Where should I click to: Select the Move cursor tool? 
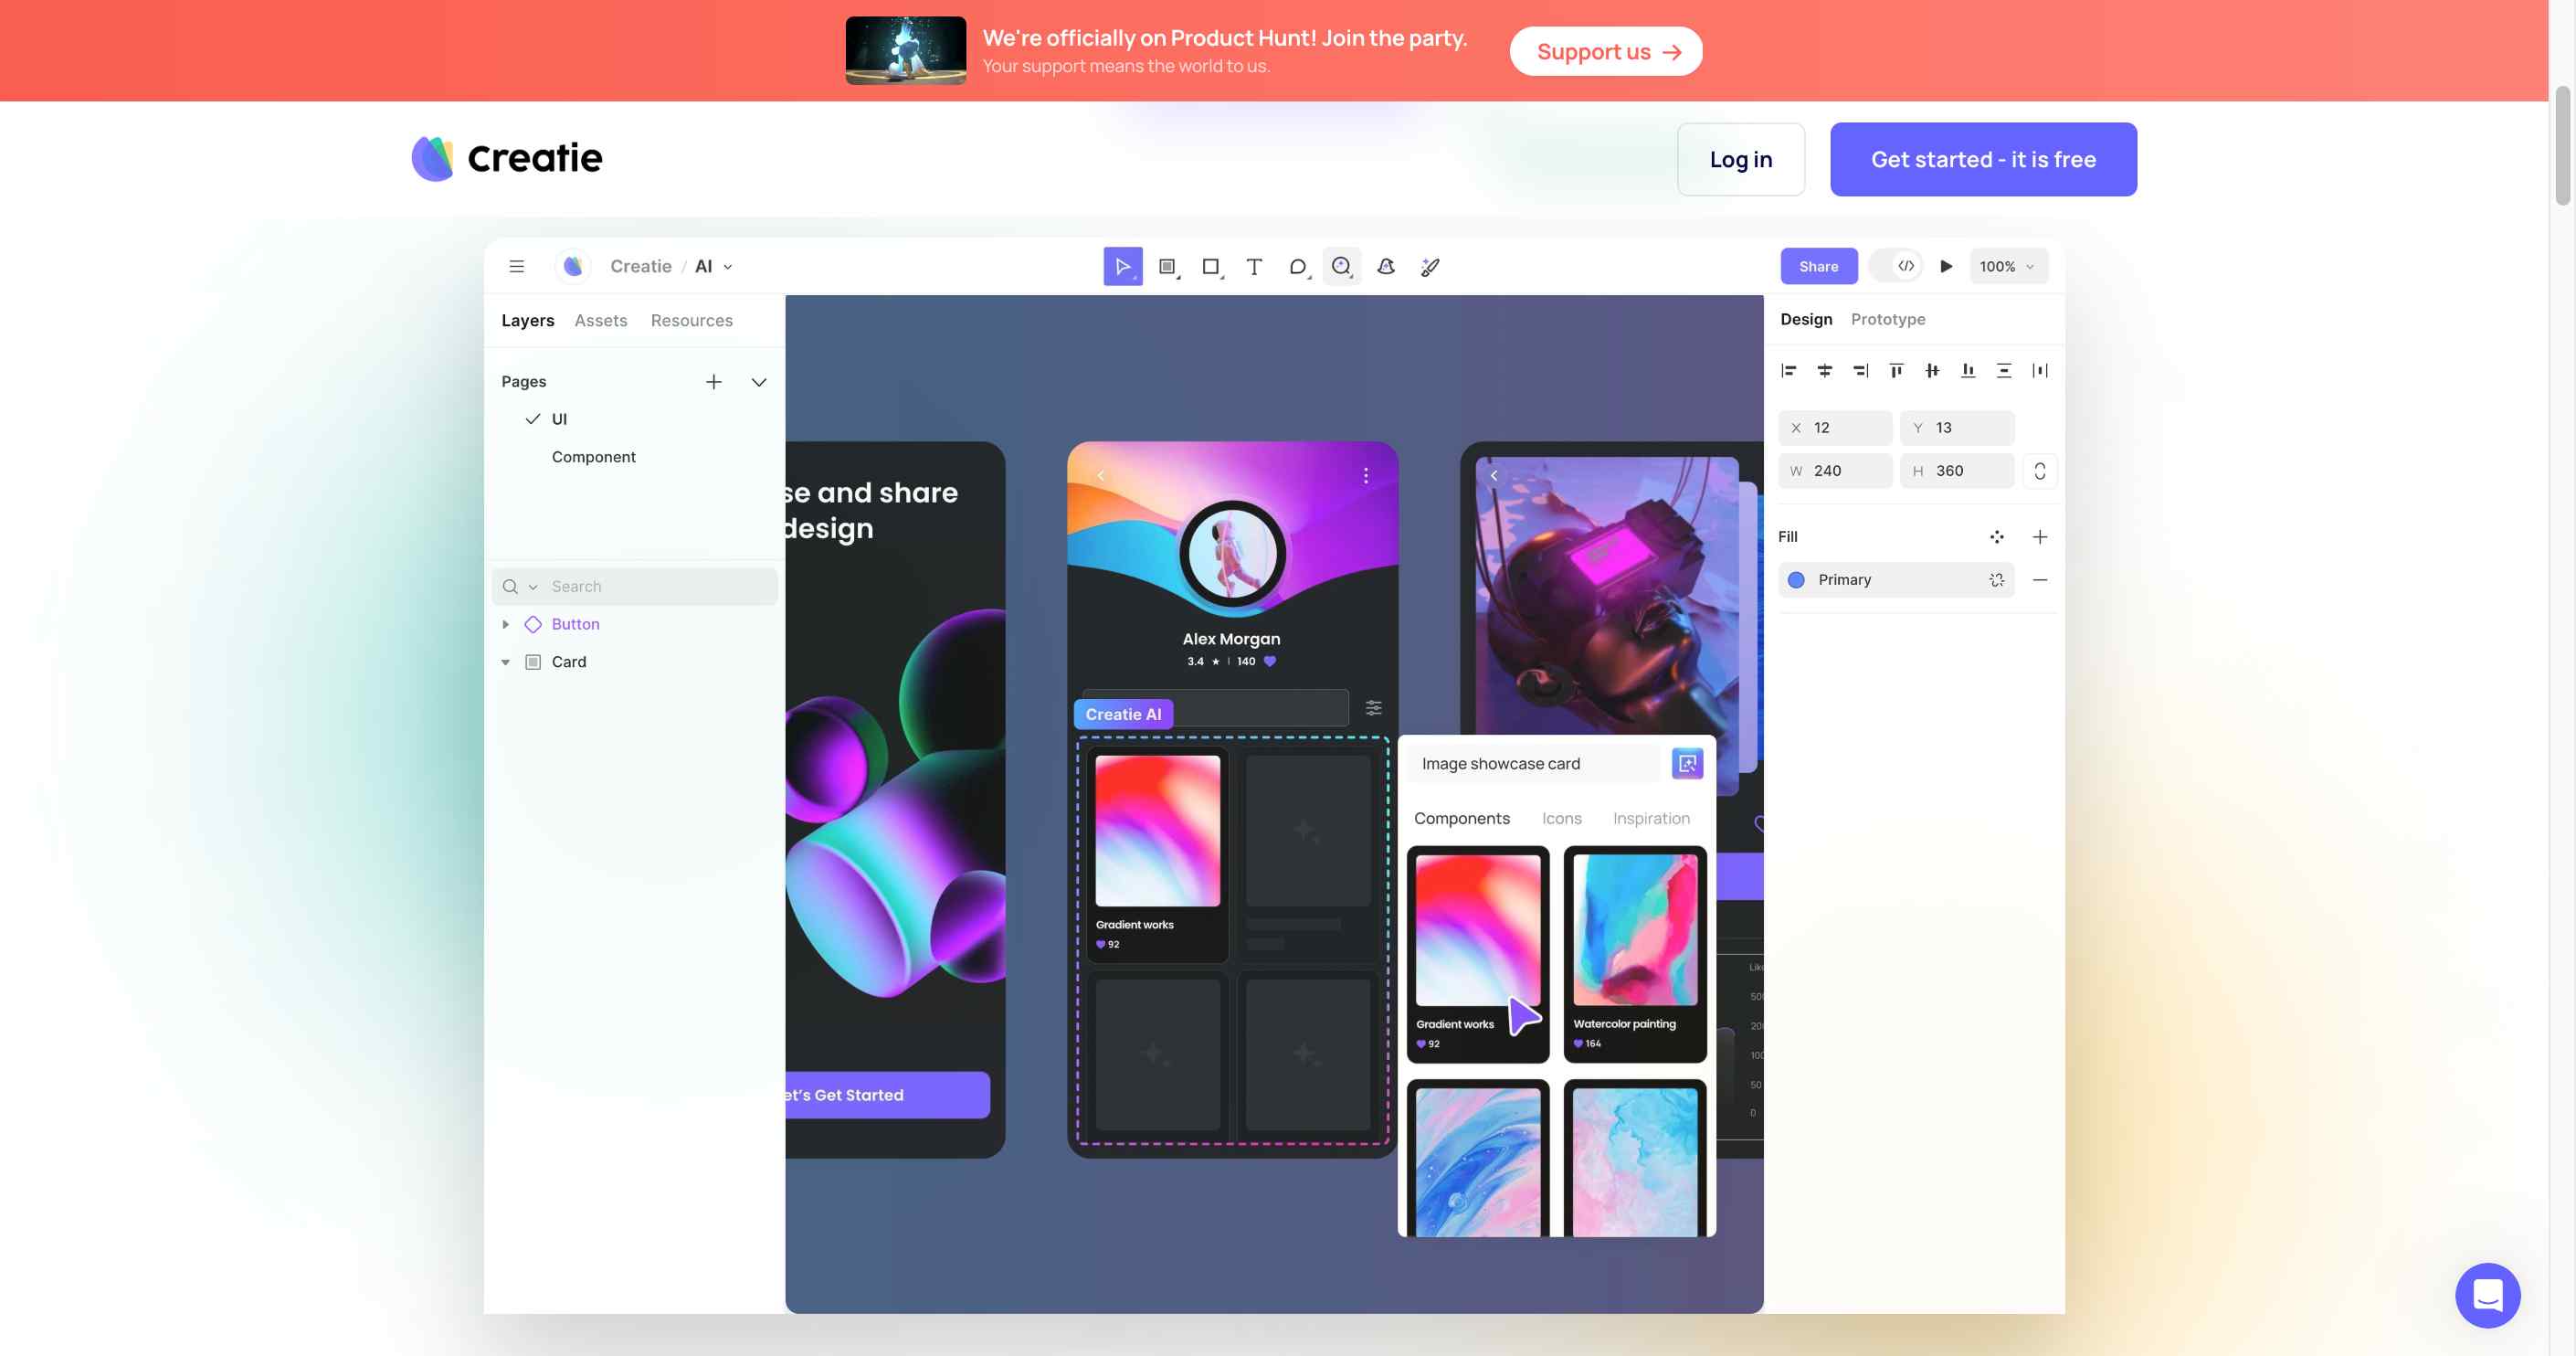[1122, 266]
